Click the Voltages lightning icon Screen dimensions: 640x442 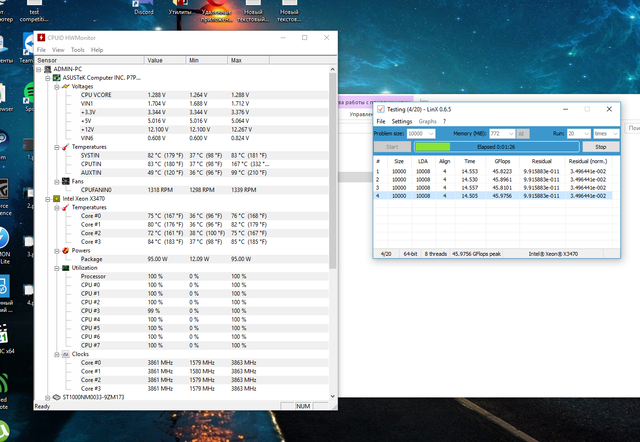click(x=66, y=87)
